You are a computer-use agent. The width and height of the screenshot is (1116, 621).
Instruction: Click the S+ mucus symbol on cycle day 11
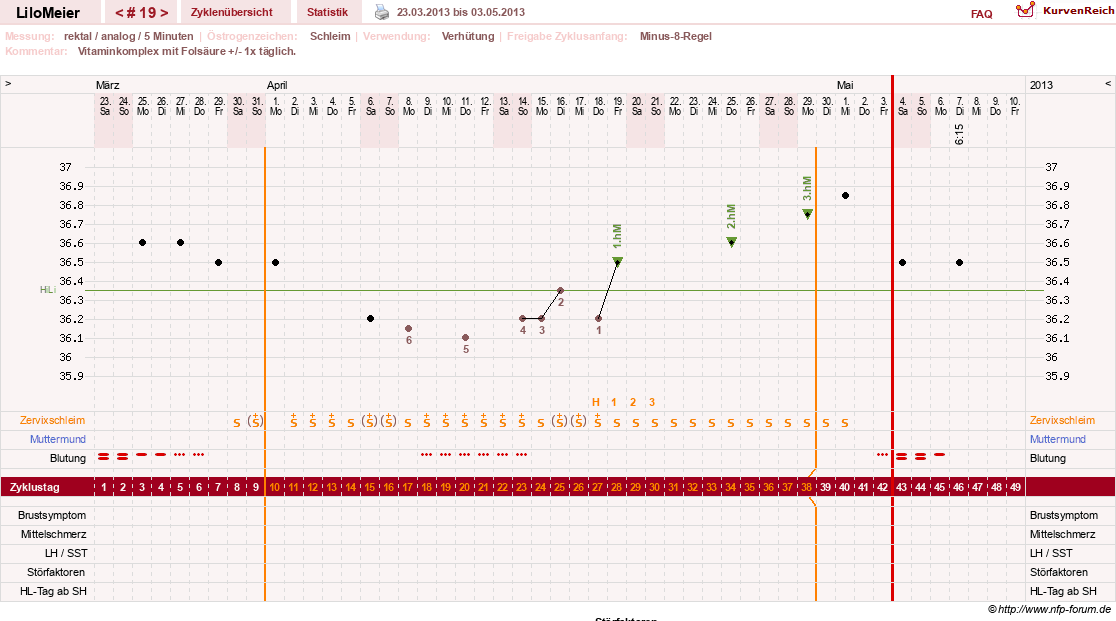click(293, 420)
